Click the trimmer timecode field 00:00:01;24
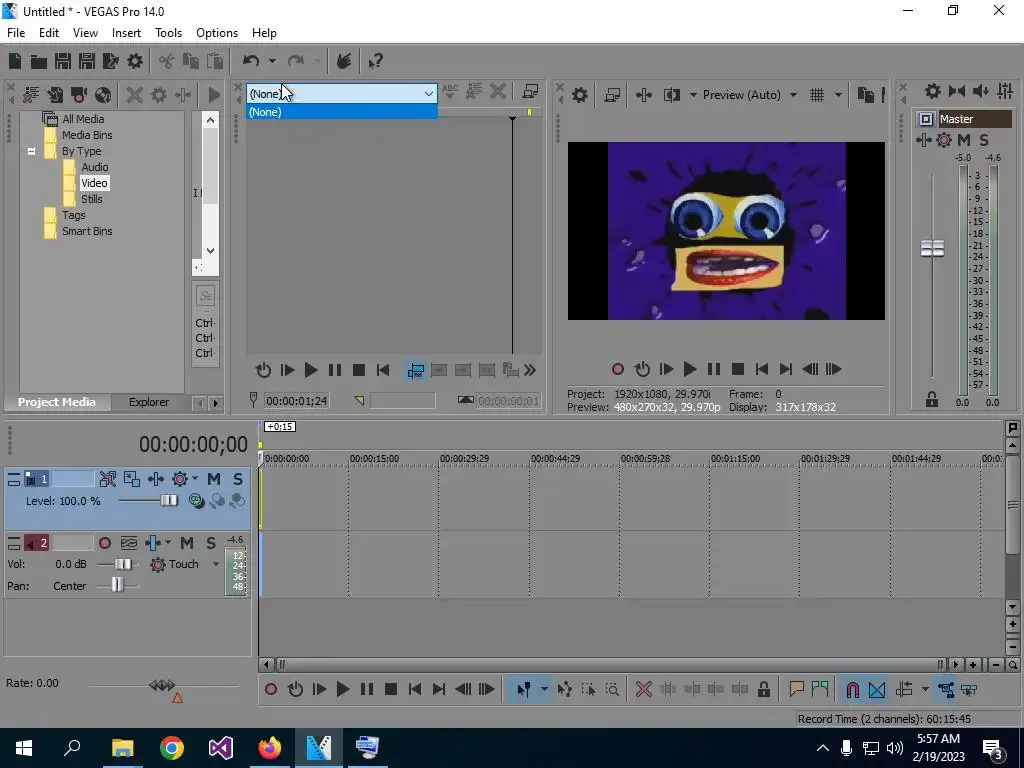The height and width of the screenshot is (768, 1024). click(297, 401)
